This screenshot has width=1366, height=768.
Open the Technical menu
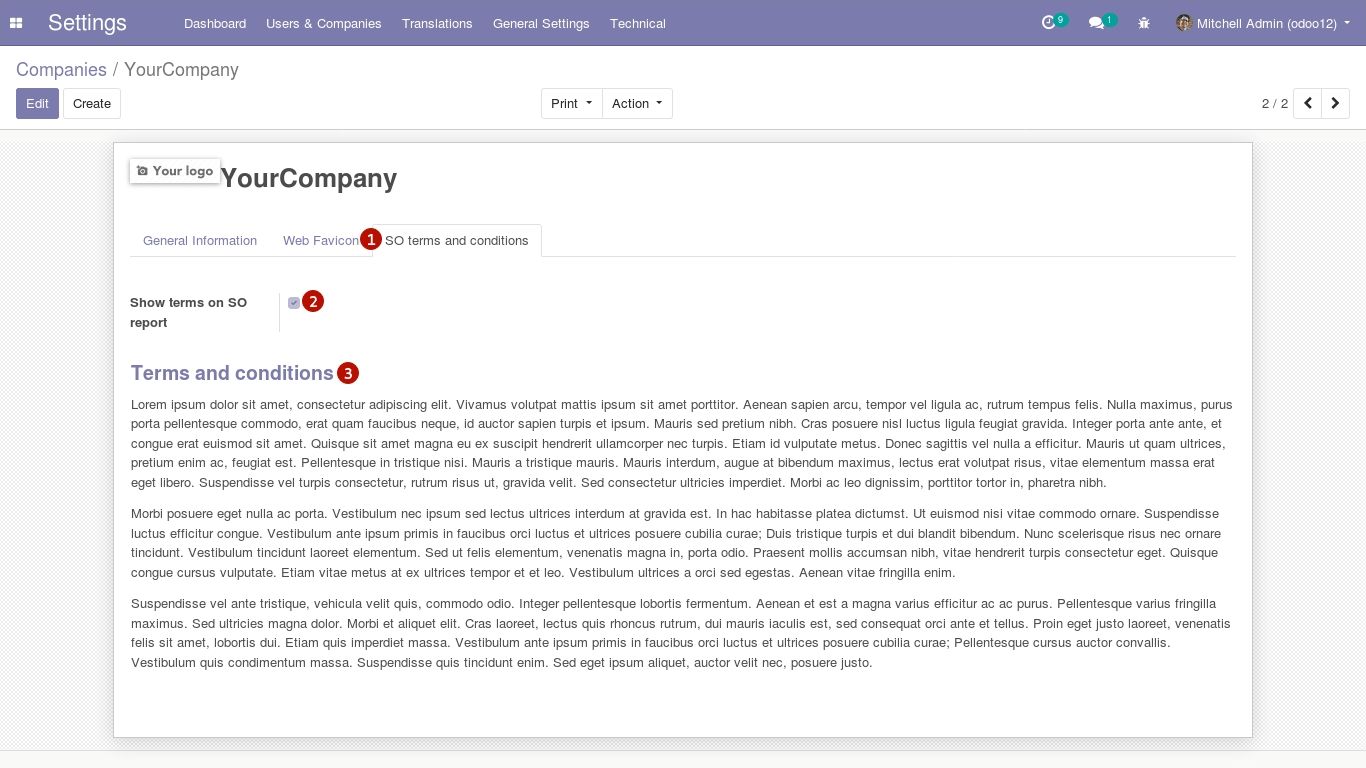pyautogui.click(x=638, y=23)
